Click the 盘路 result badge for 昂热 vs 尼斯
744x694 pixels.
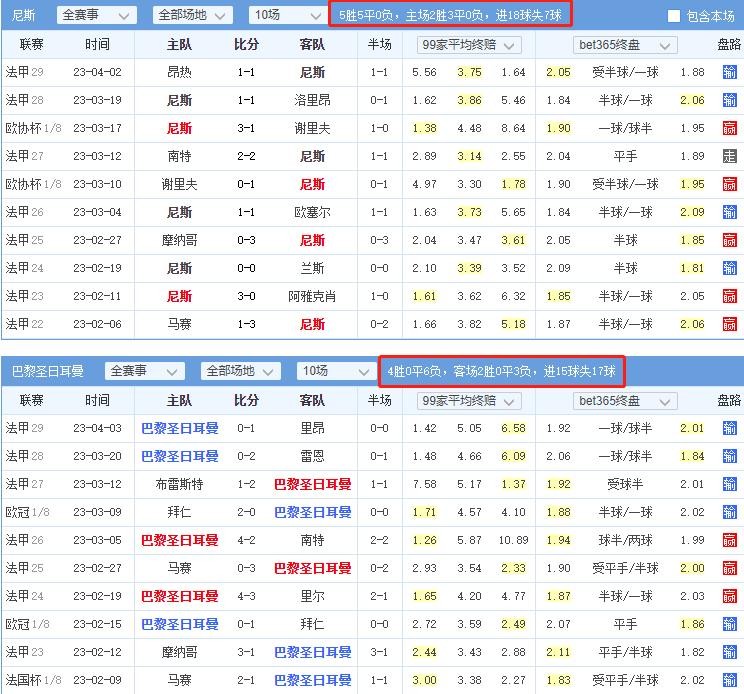click(x=729, y=73)
